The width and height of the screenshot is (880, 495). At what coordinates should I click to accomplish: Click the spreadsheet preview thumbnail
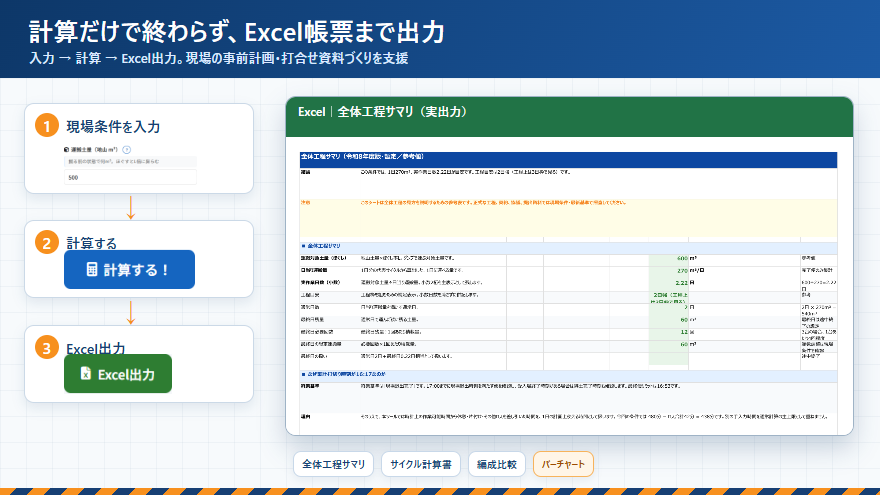click(569, 293)
